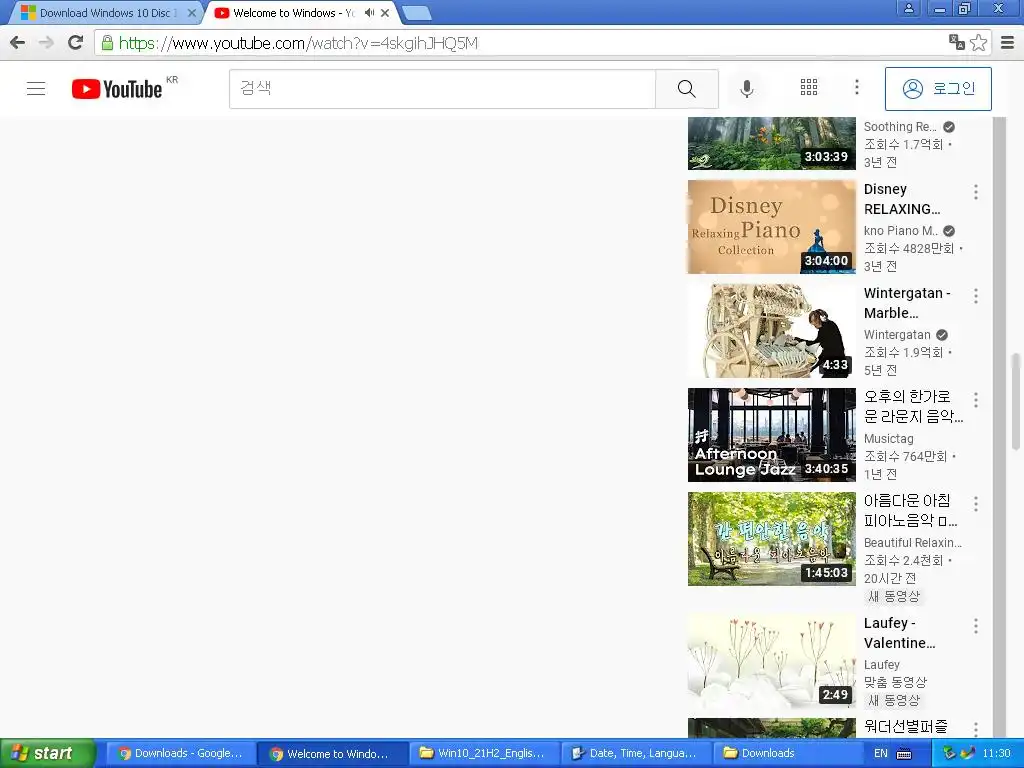Close the Download Windows 10 Disc tab

coord(191,12)
